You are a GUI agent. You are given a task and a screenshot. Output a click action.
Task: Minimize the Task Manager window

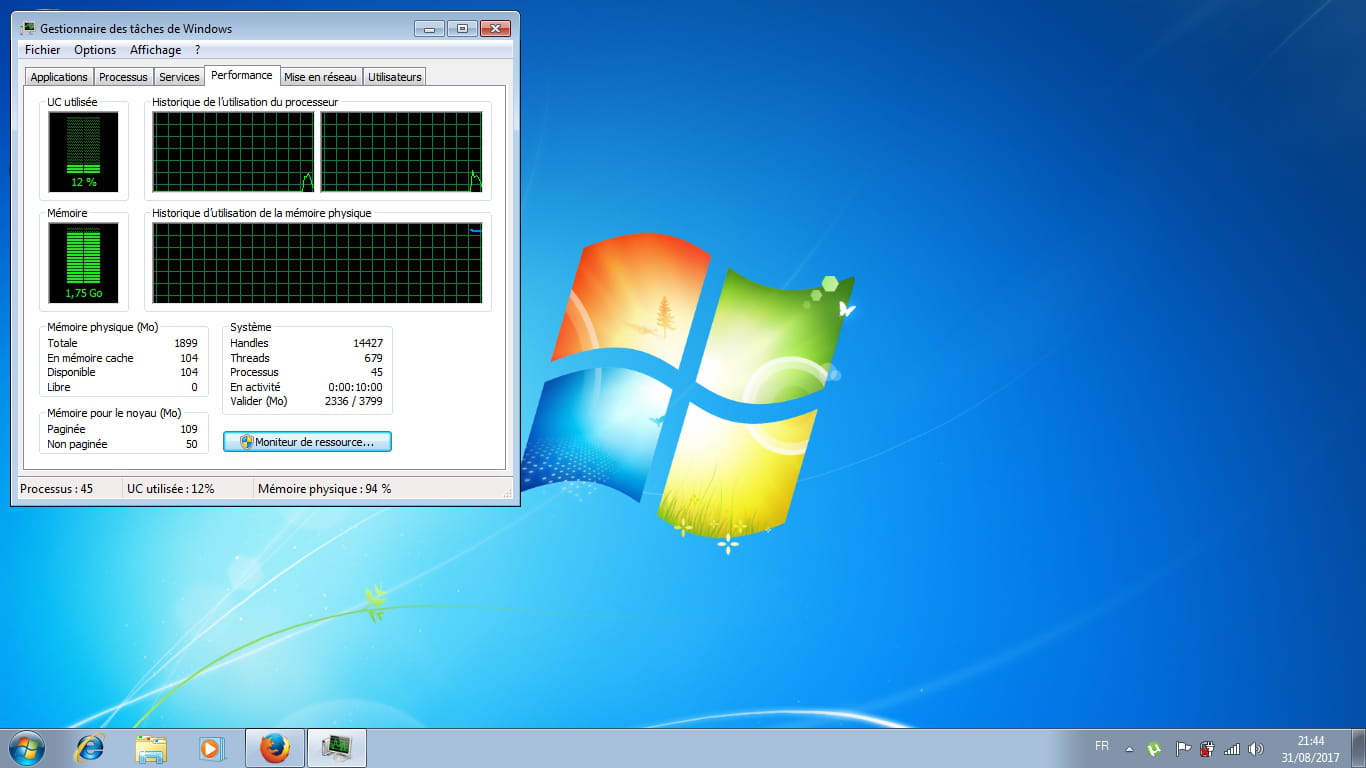[x=429, y=28]
